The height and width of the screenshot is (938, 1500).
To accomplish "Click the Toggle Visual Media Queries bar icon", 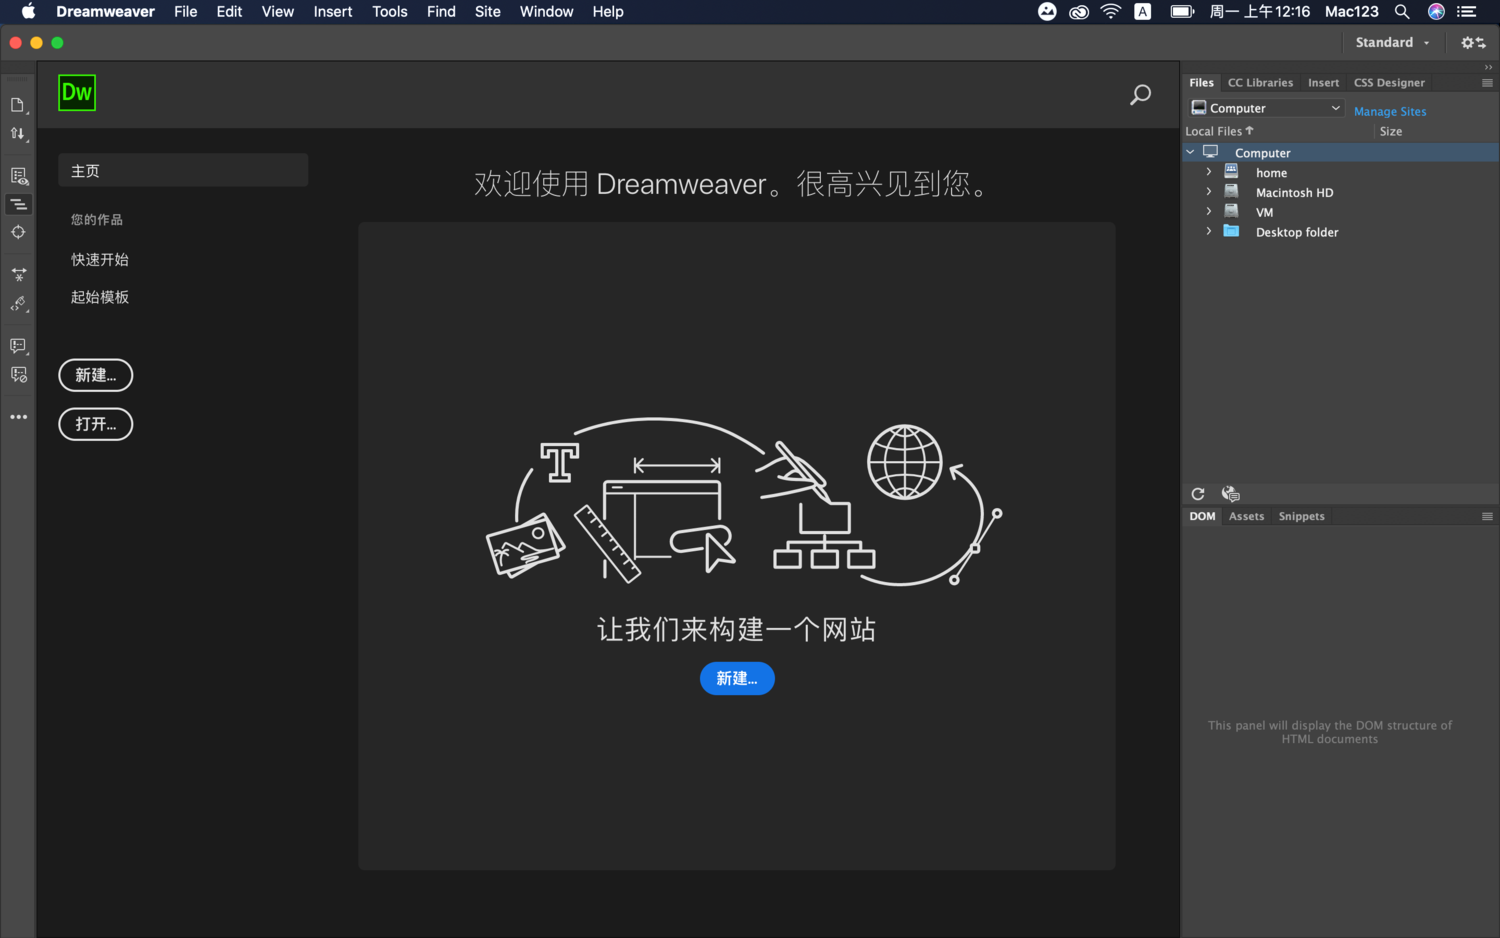I will point(18,204).
